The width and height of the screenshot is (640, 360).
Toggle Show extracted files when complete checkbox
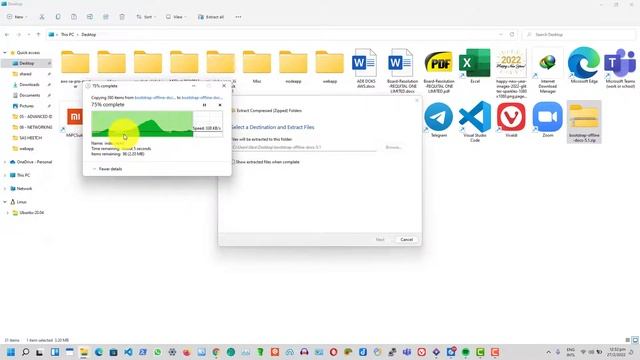click(x=233, y=162)
